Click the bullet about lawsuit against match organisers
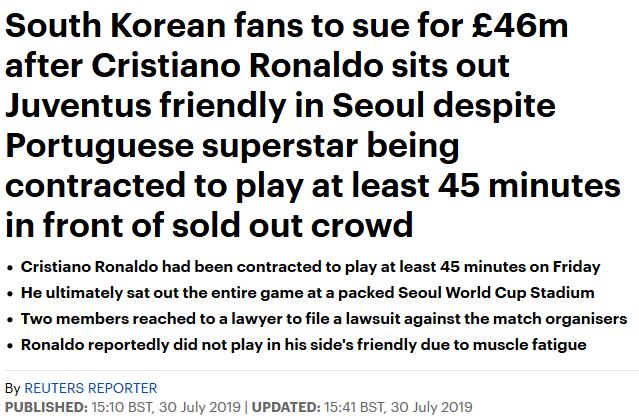The width and height of the screenshot is (639, 420). (x=324, y=319)
